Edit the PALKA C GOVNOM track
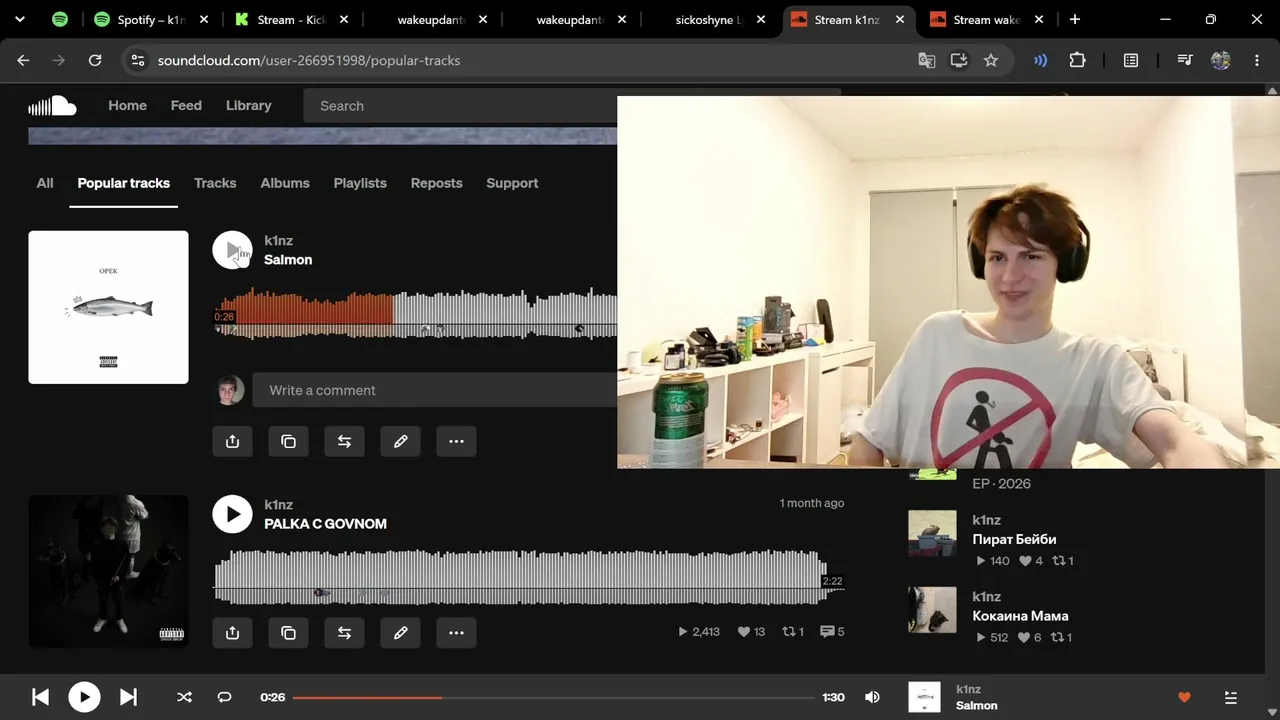1280x720 pixels. coord(401,632)
